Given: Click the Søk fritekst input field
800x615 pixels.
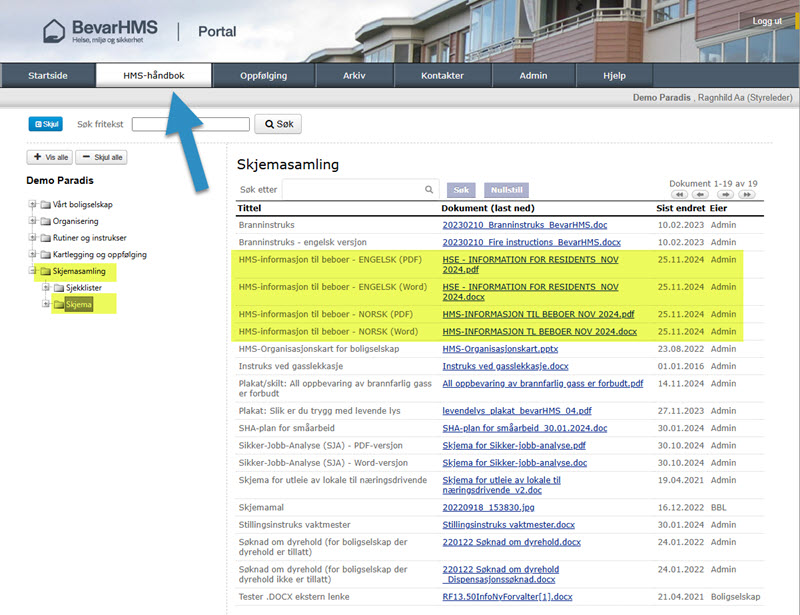Looking at the screenshot, I should [x=190, y=124].
